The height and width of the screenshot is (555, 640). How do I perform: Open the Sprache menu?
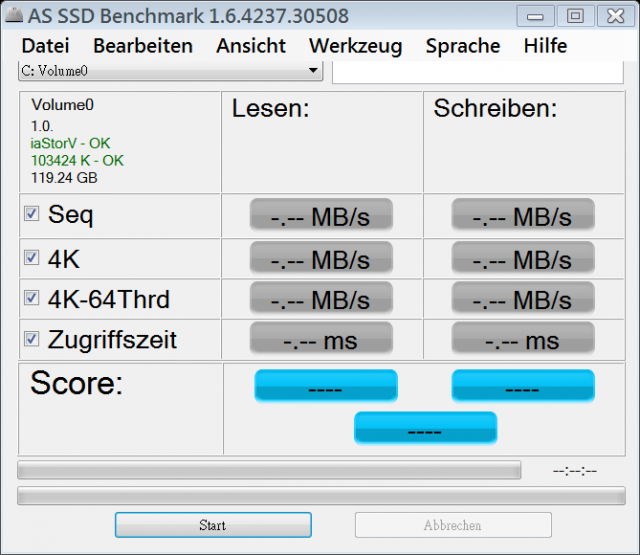point(463,45)
